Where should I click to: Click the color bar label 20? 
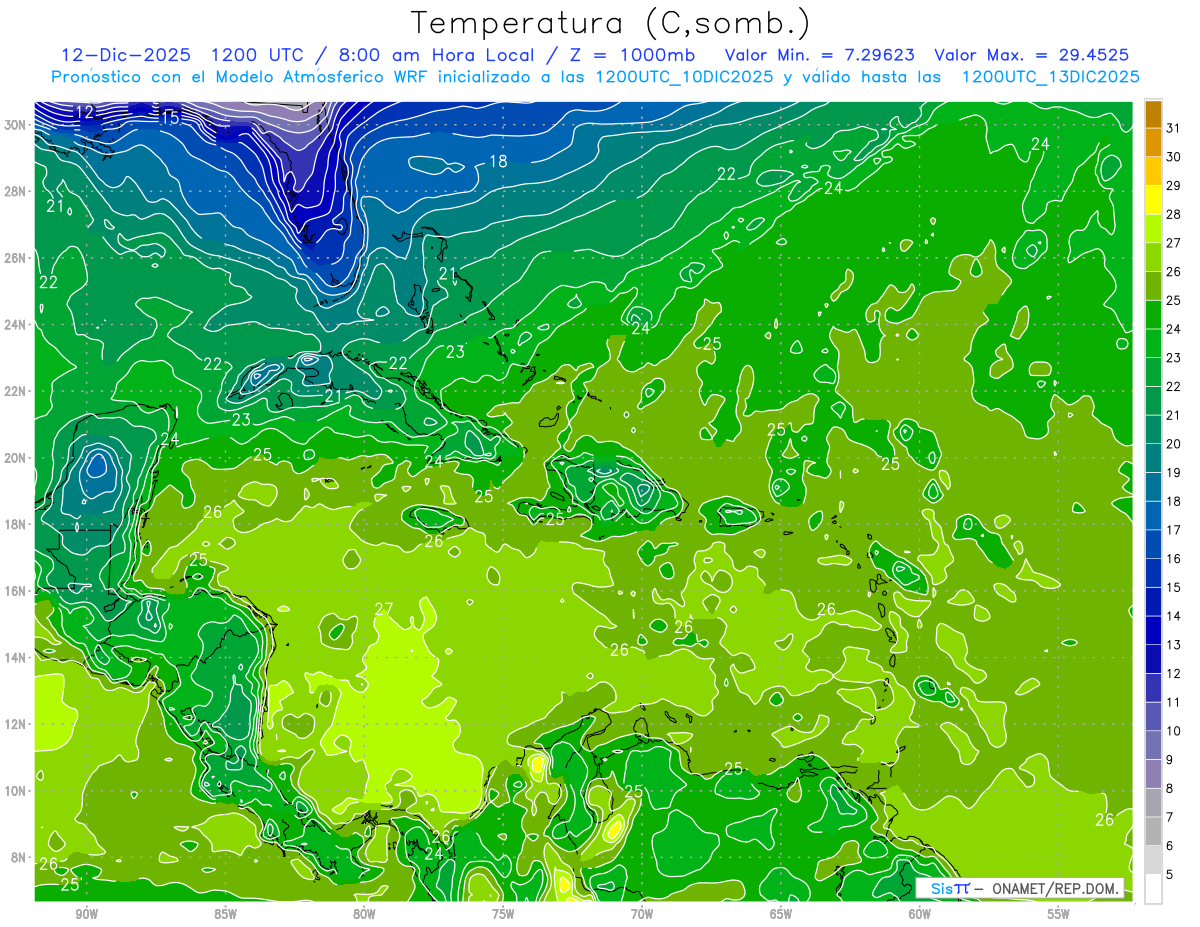click(x=1174, y=444)
